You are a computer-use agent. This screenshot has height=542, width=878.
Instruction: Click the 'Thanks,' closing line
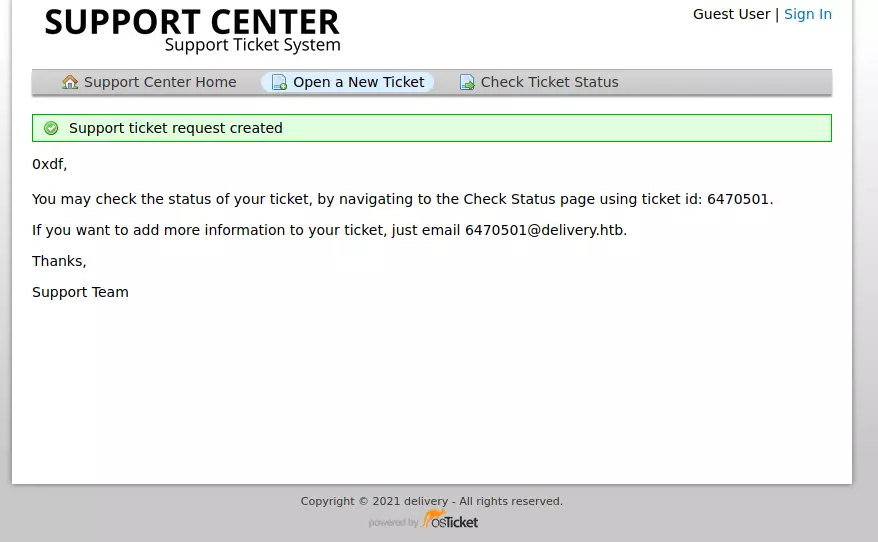click(x=59, y=261)
